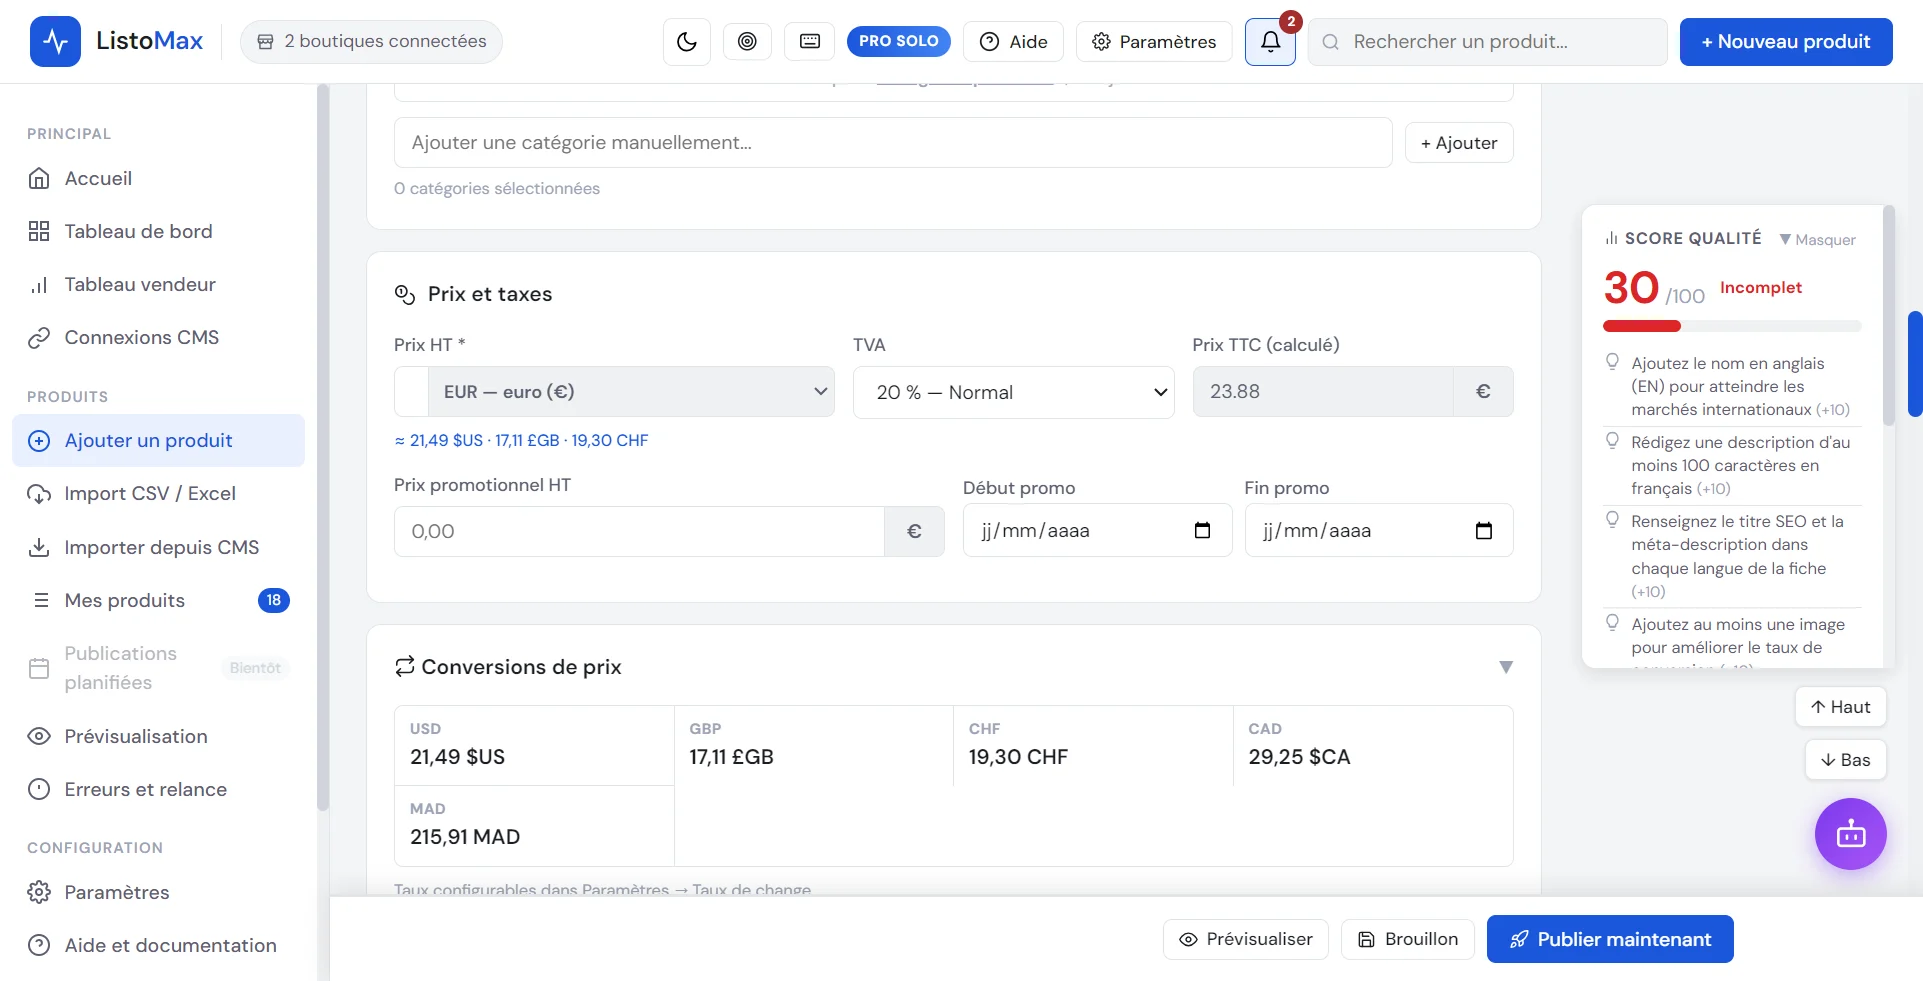This screenshot has height=981, width=1923.
Task: Click Publier maintenant button
Action: 1610,939
